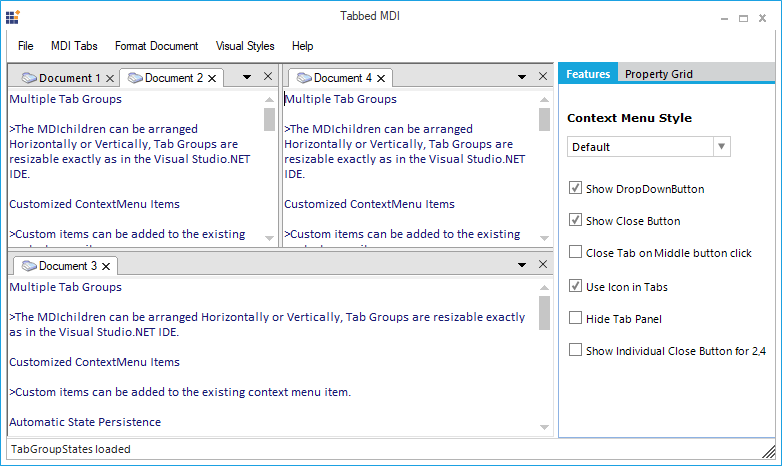Click the scrollbar thumb in the Document 2 pane
The image size is (782, 466).
click(x=269, y=120)
